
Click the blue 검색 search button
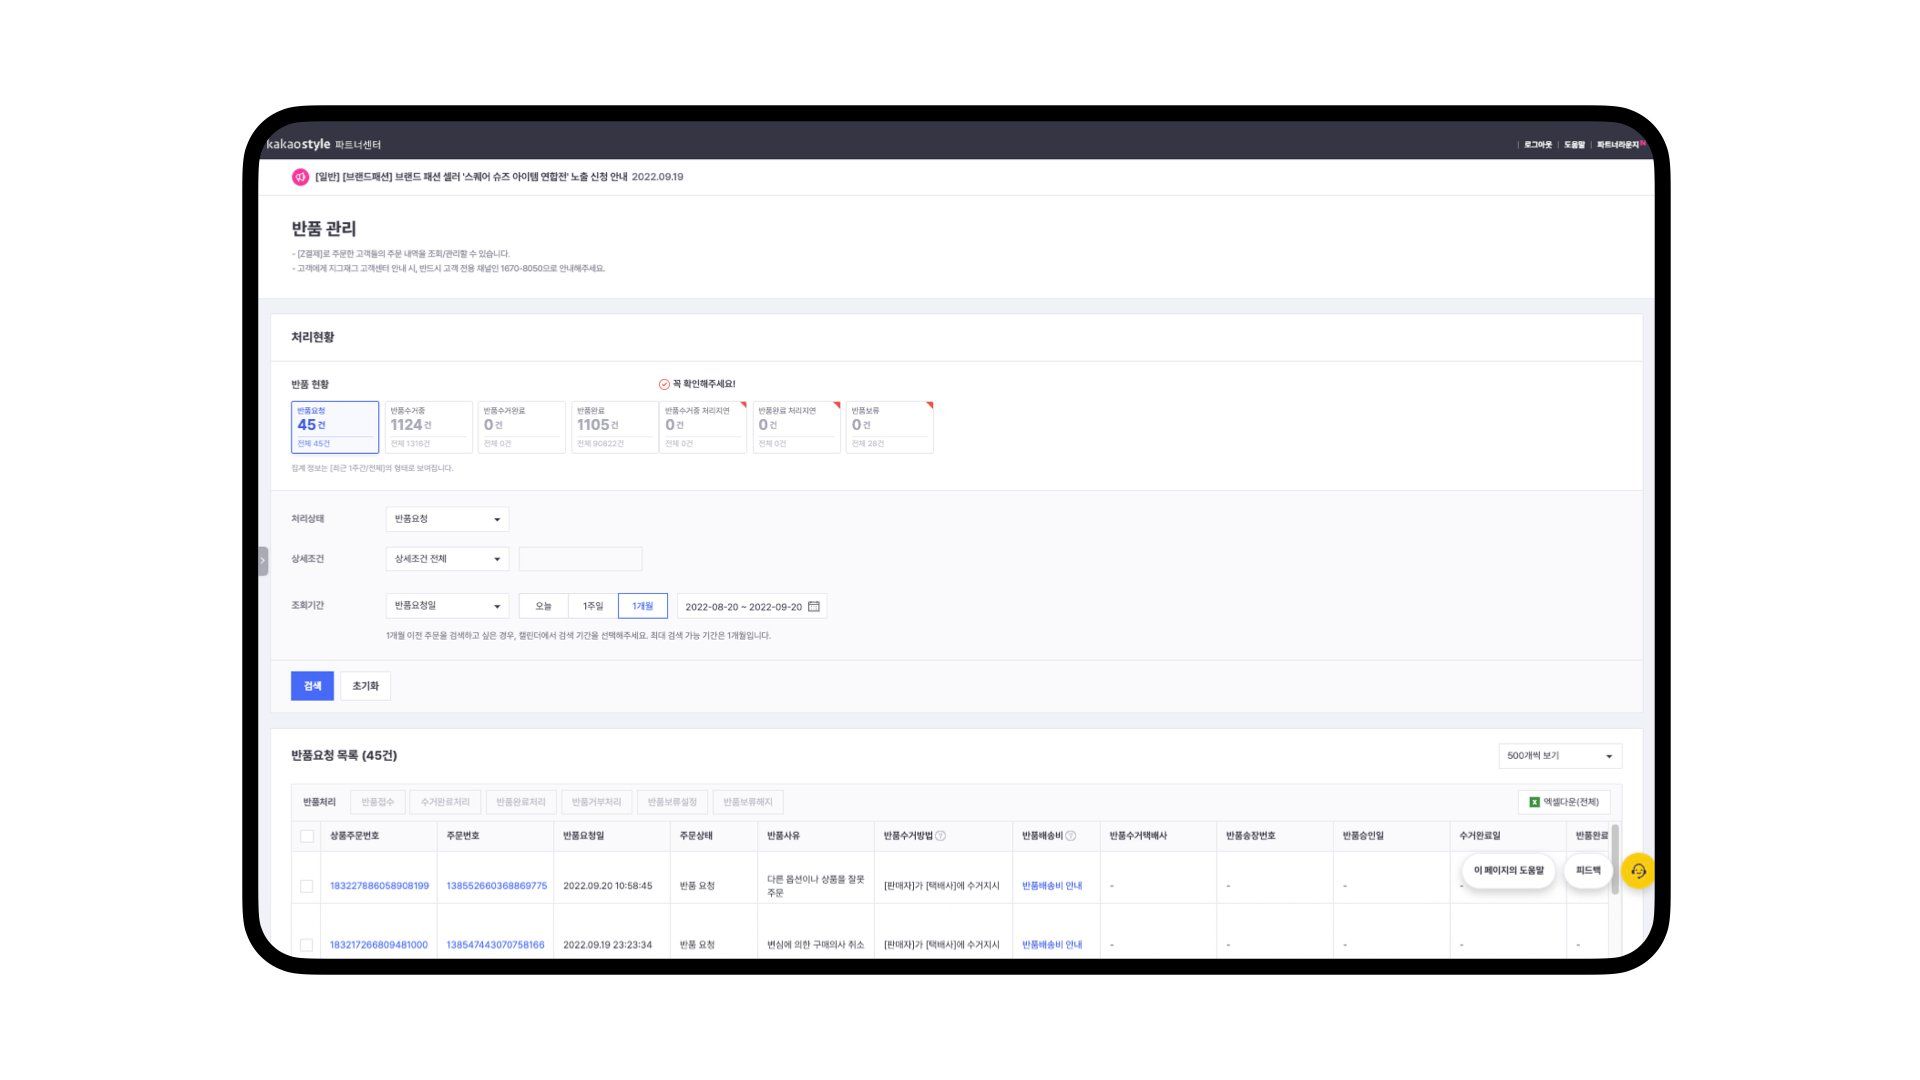tap(312, 686)
